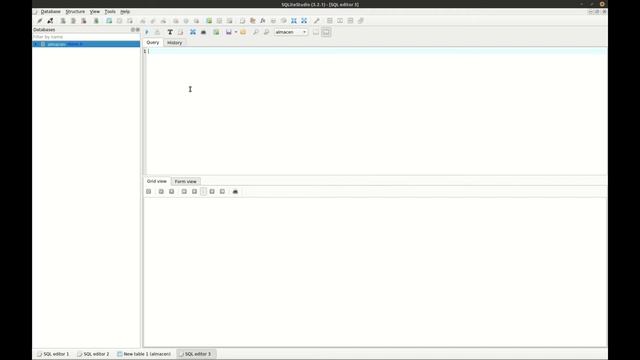This screenshot has width=640, height=360.
Task: Click the dark rightmost icon in Grid view toolbar
Action: [x=235, y=191]
